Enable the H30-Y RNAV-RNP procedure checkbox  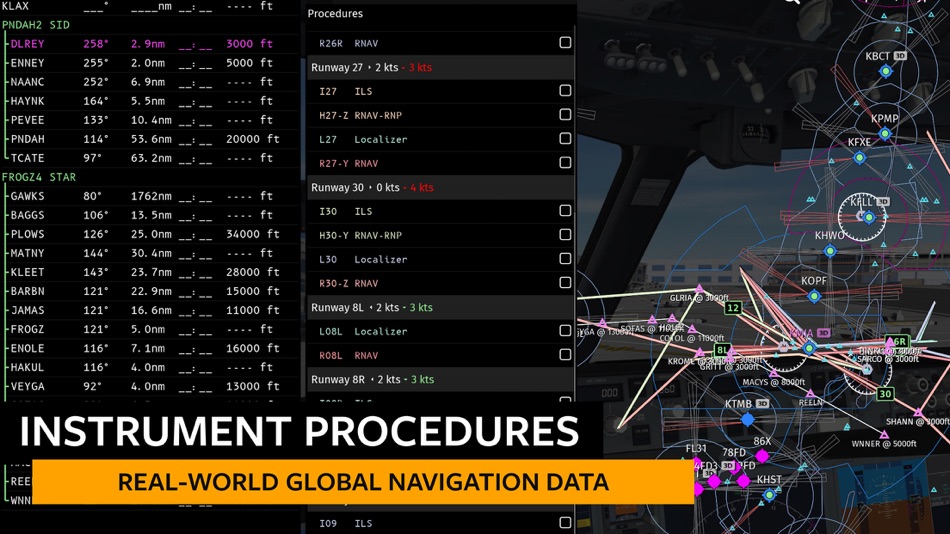[x=565, y=235]
